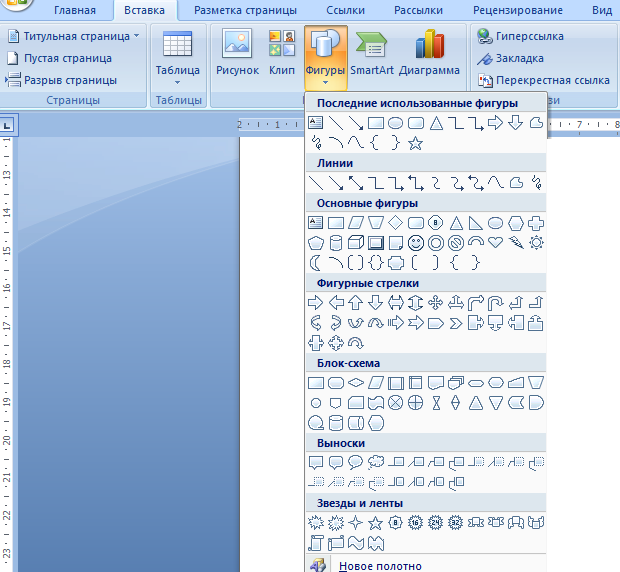Select the chevron arrow shape
Viewport: 620px width, 572px height.
456,323
